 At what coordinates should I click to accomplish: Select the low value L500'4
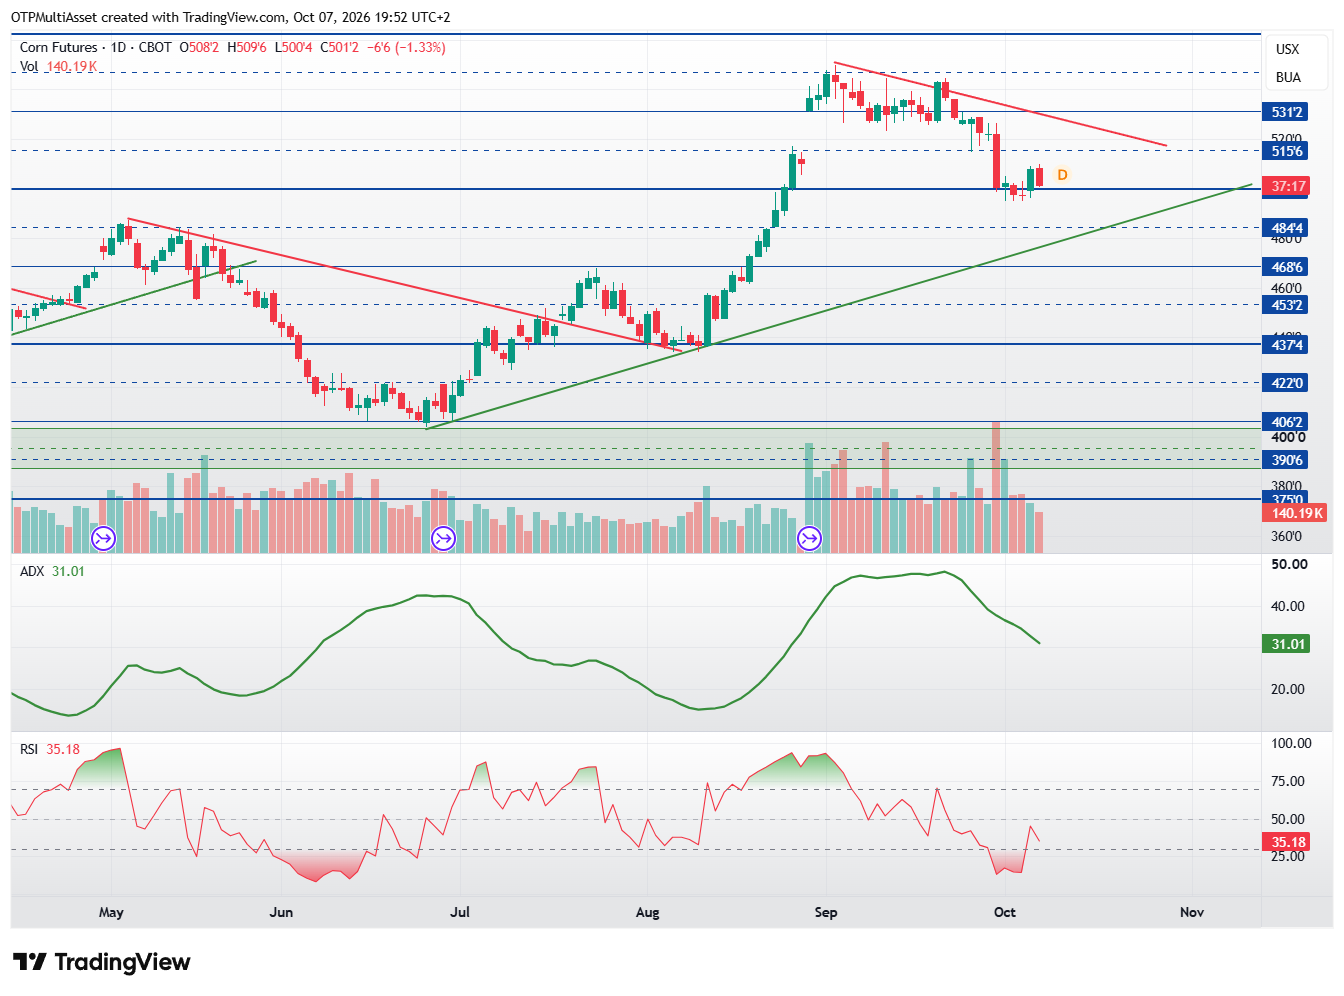pos(293,47)
